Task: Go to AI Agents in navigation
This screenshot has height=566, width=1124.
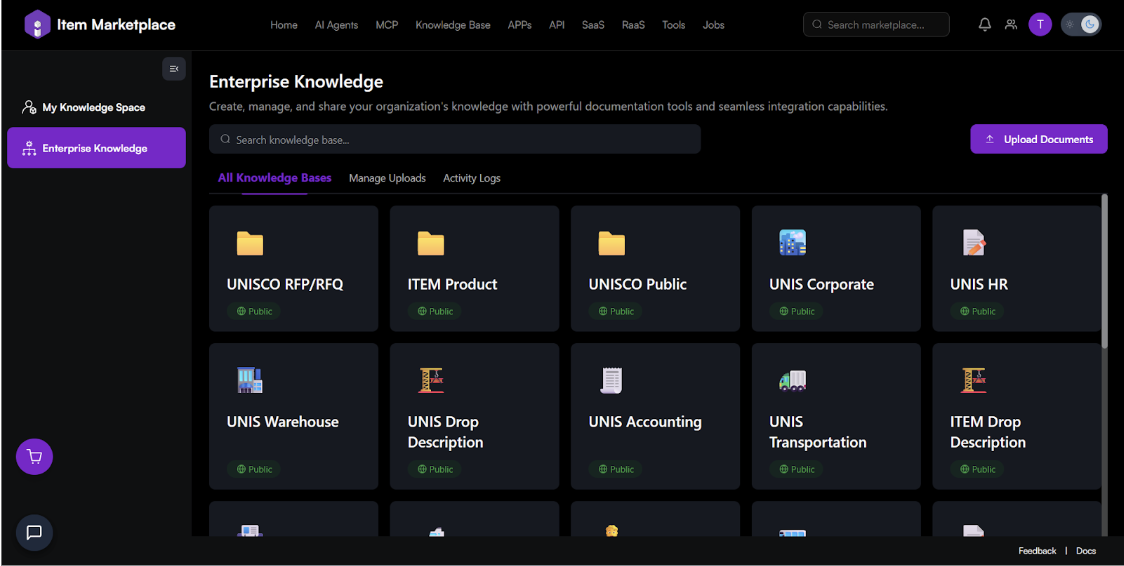Action: point(336,25)
